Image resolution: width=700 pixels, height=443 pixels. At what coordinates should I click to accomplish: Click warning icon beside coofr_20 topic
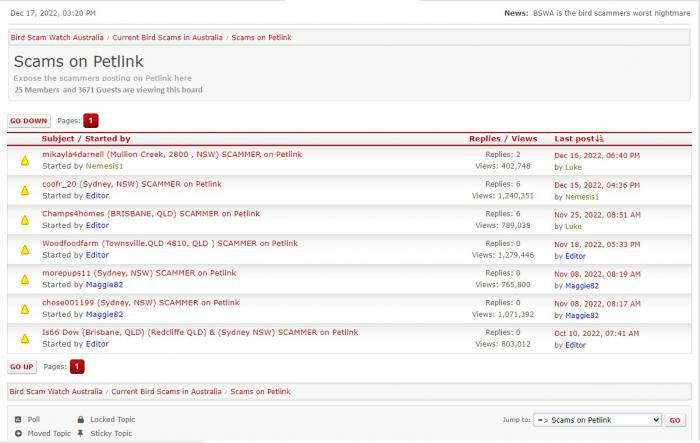pyautogui.click(x=25, y=190)
